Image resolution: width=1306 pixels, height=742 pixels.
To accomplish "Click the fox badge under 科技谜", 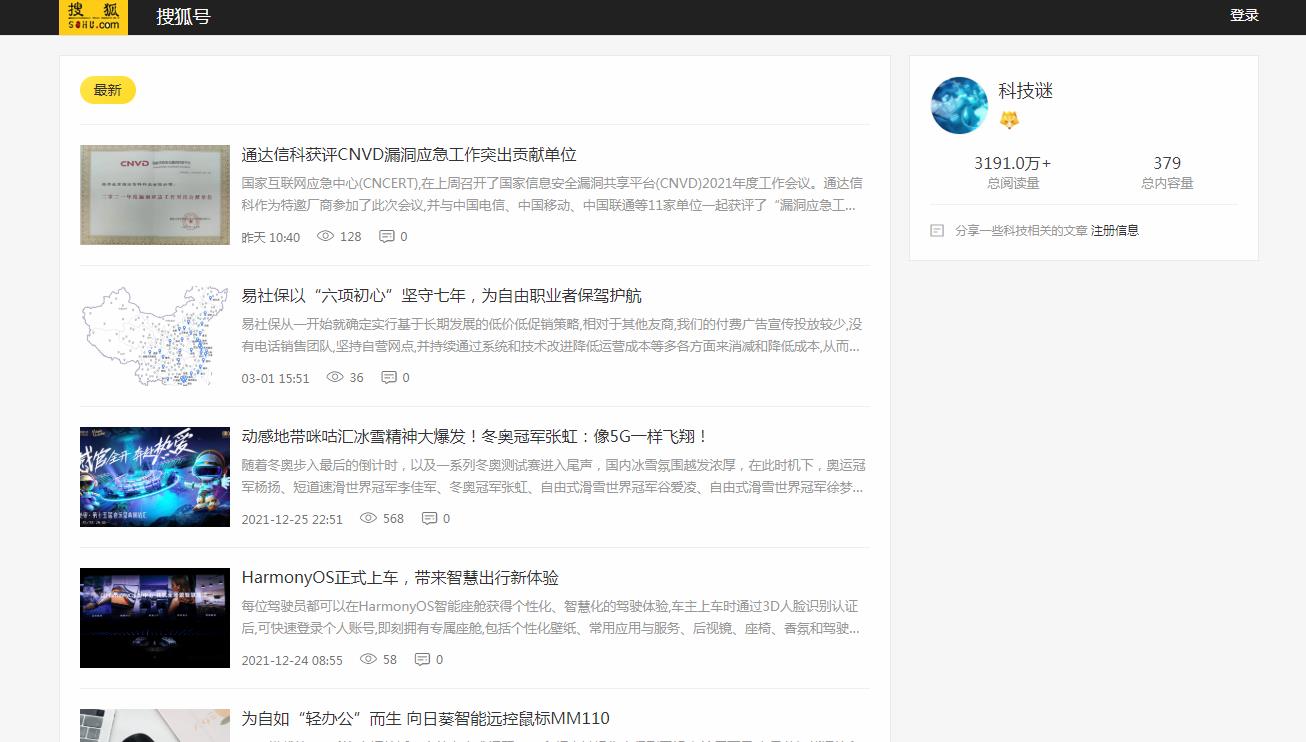I will (1009, 120).
